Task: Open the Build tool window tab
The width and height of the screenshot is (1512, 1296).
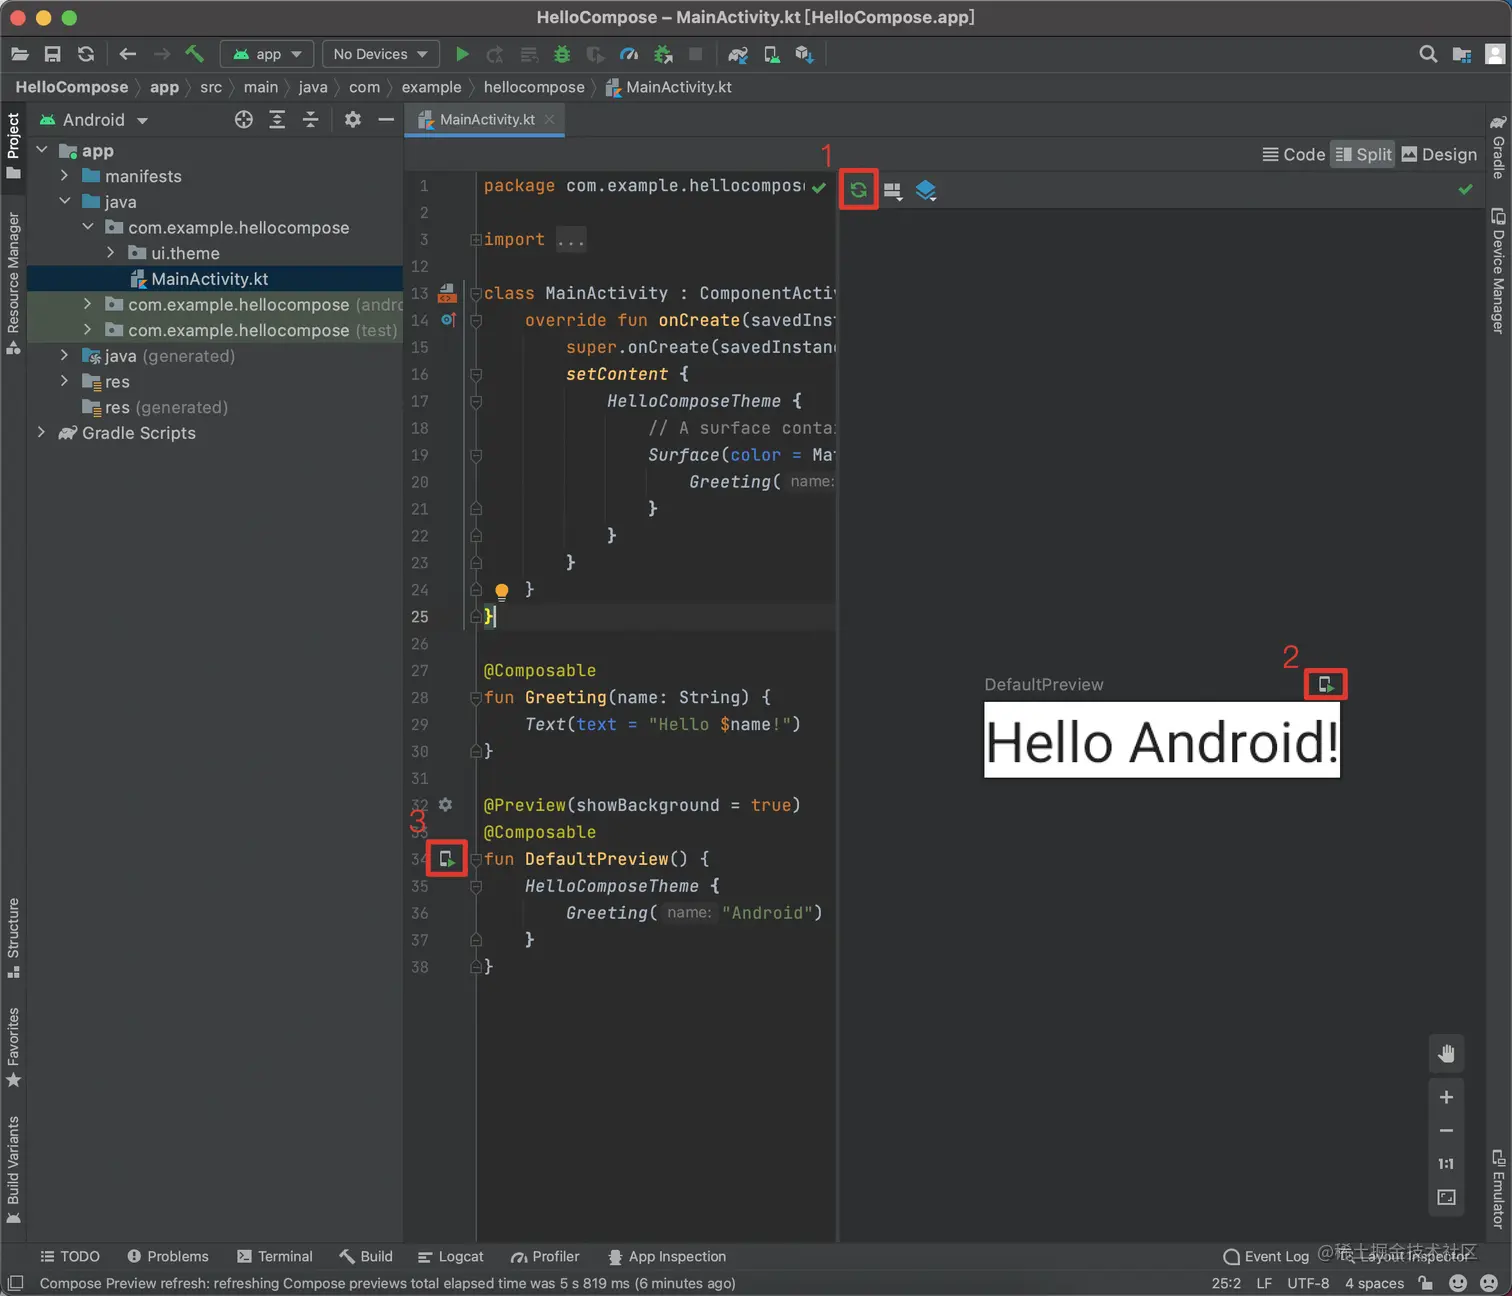Action: 366,1257
